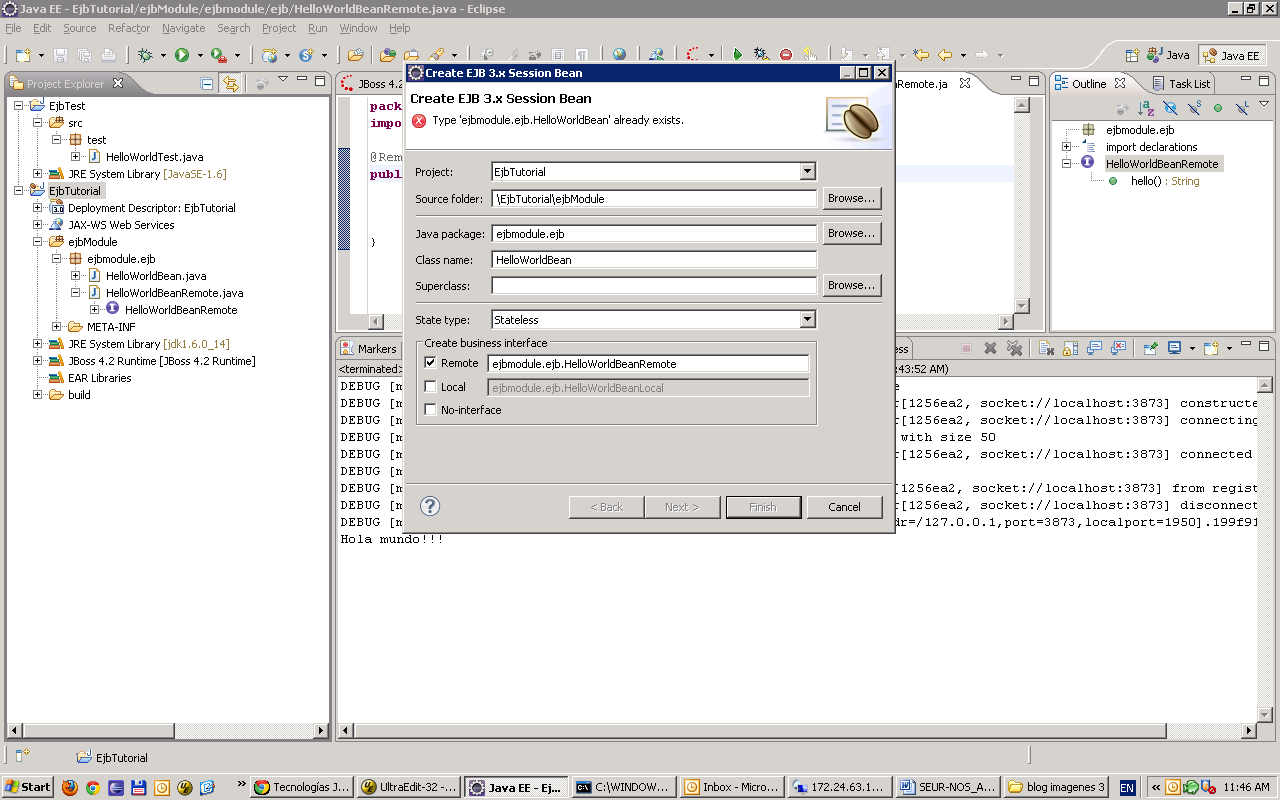Browse for a Superclass
The height and width of the screenshot is (800, 1280).
851,285
